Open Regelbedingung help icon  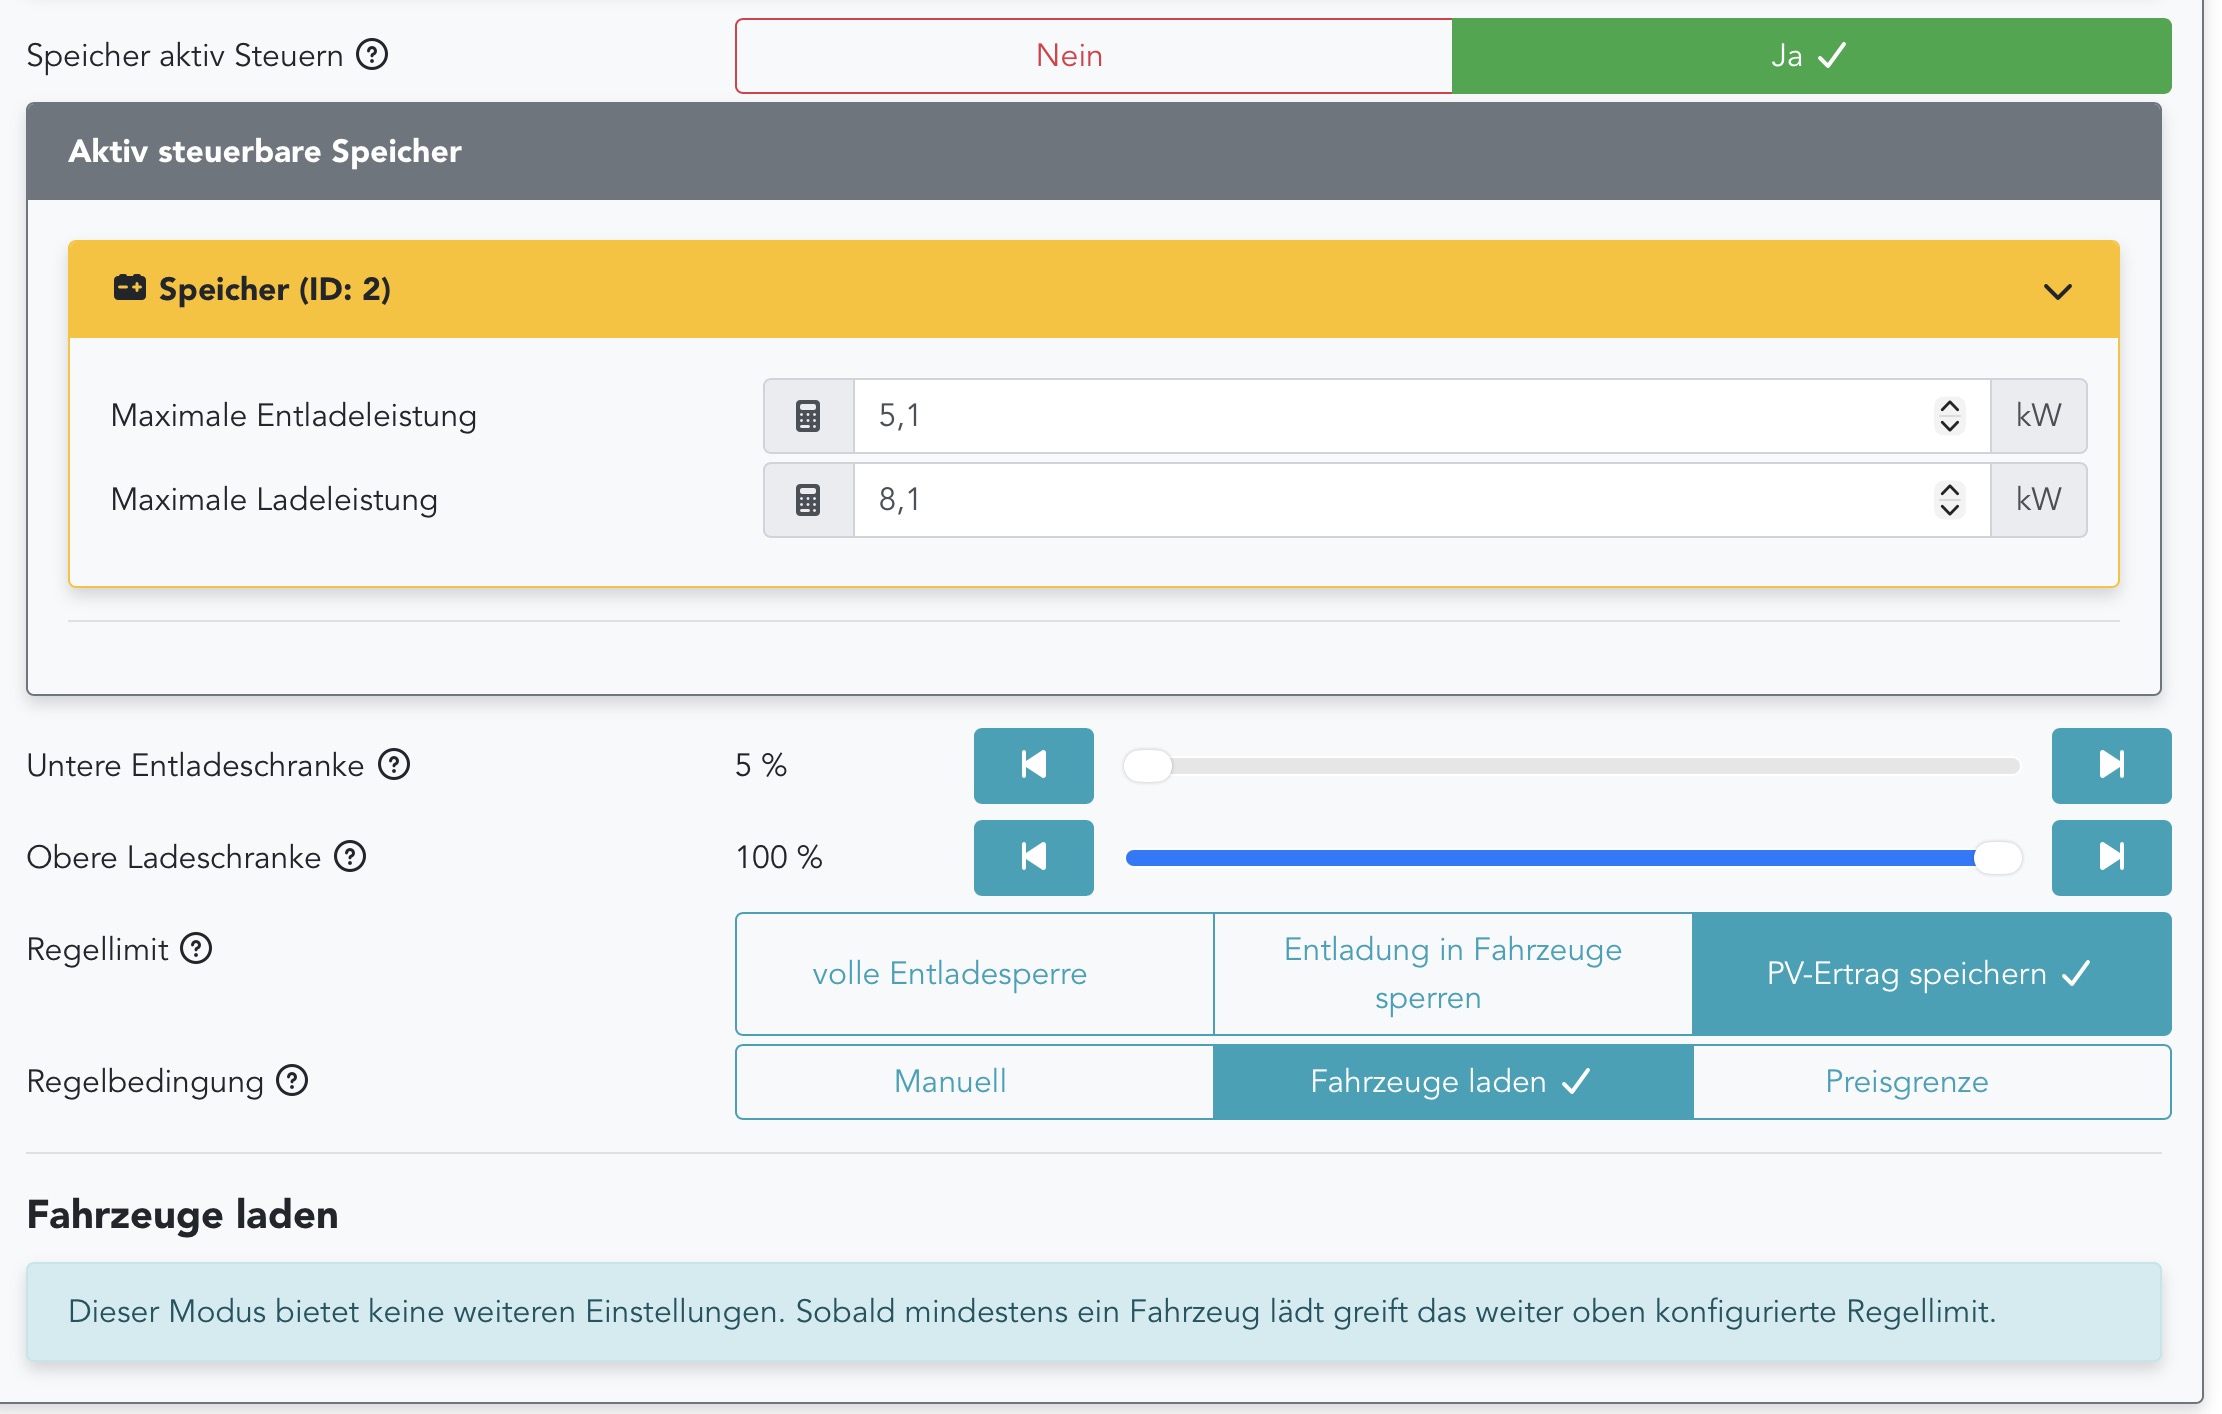[292, 1081]
